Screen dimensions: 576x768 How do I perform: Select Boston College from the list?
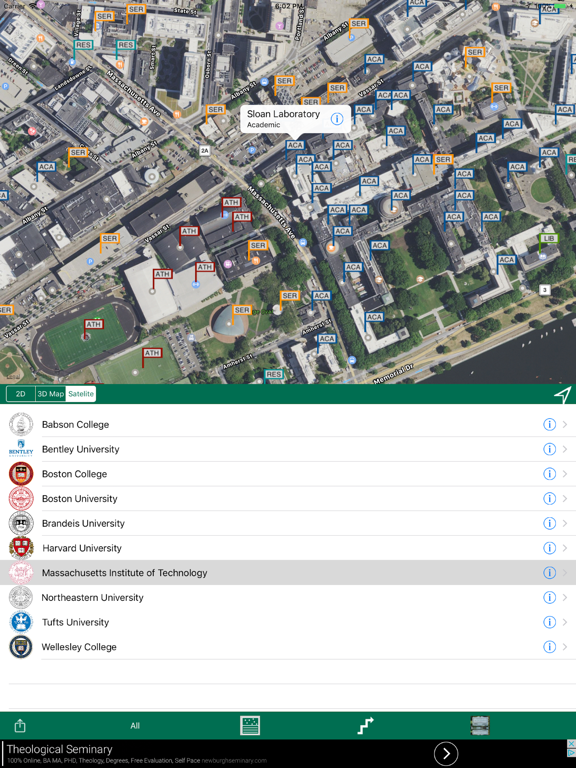pos(288,474)
